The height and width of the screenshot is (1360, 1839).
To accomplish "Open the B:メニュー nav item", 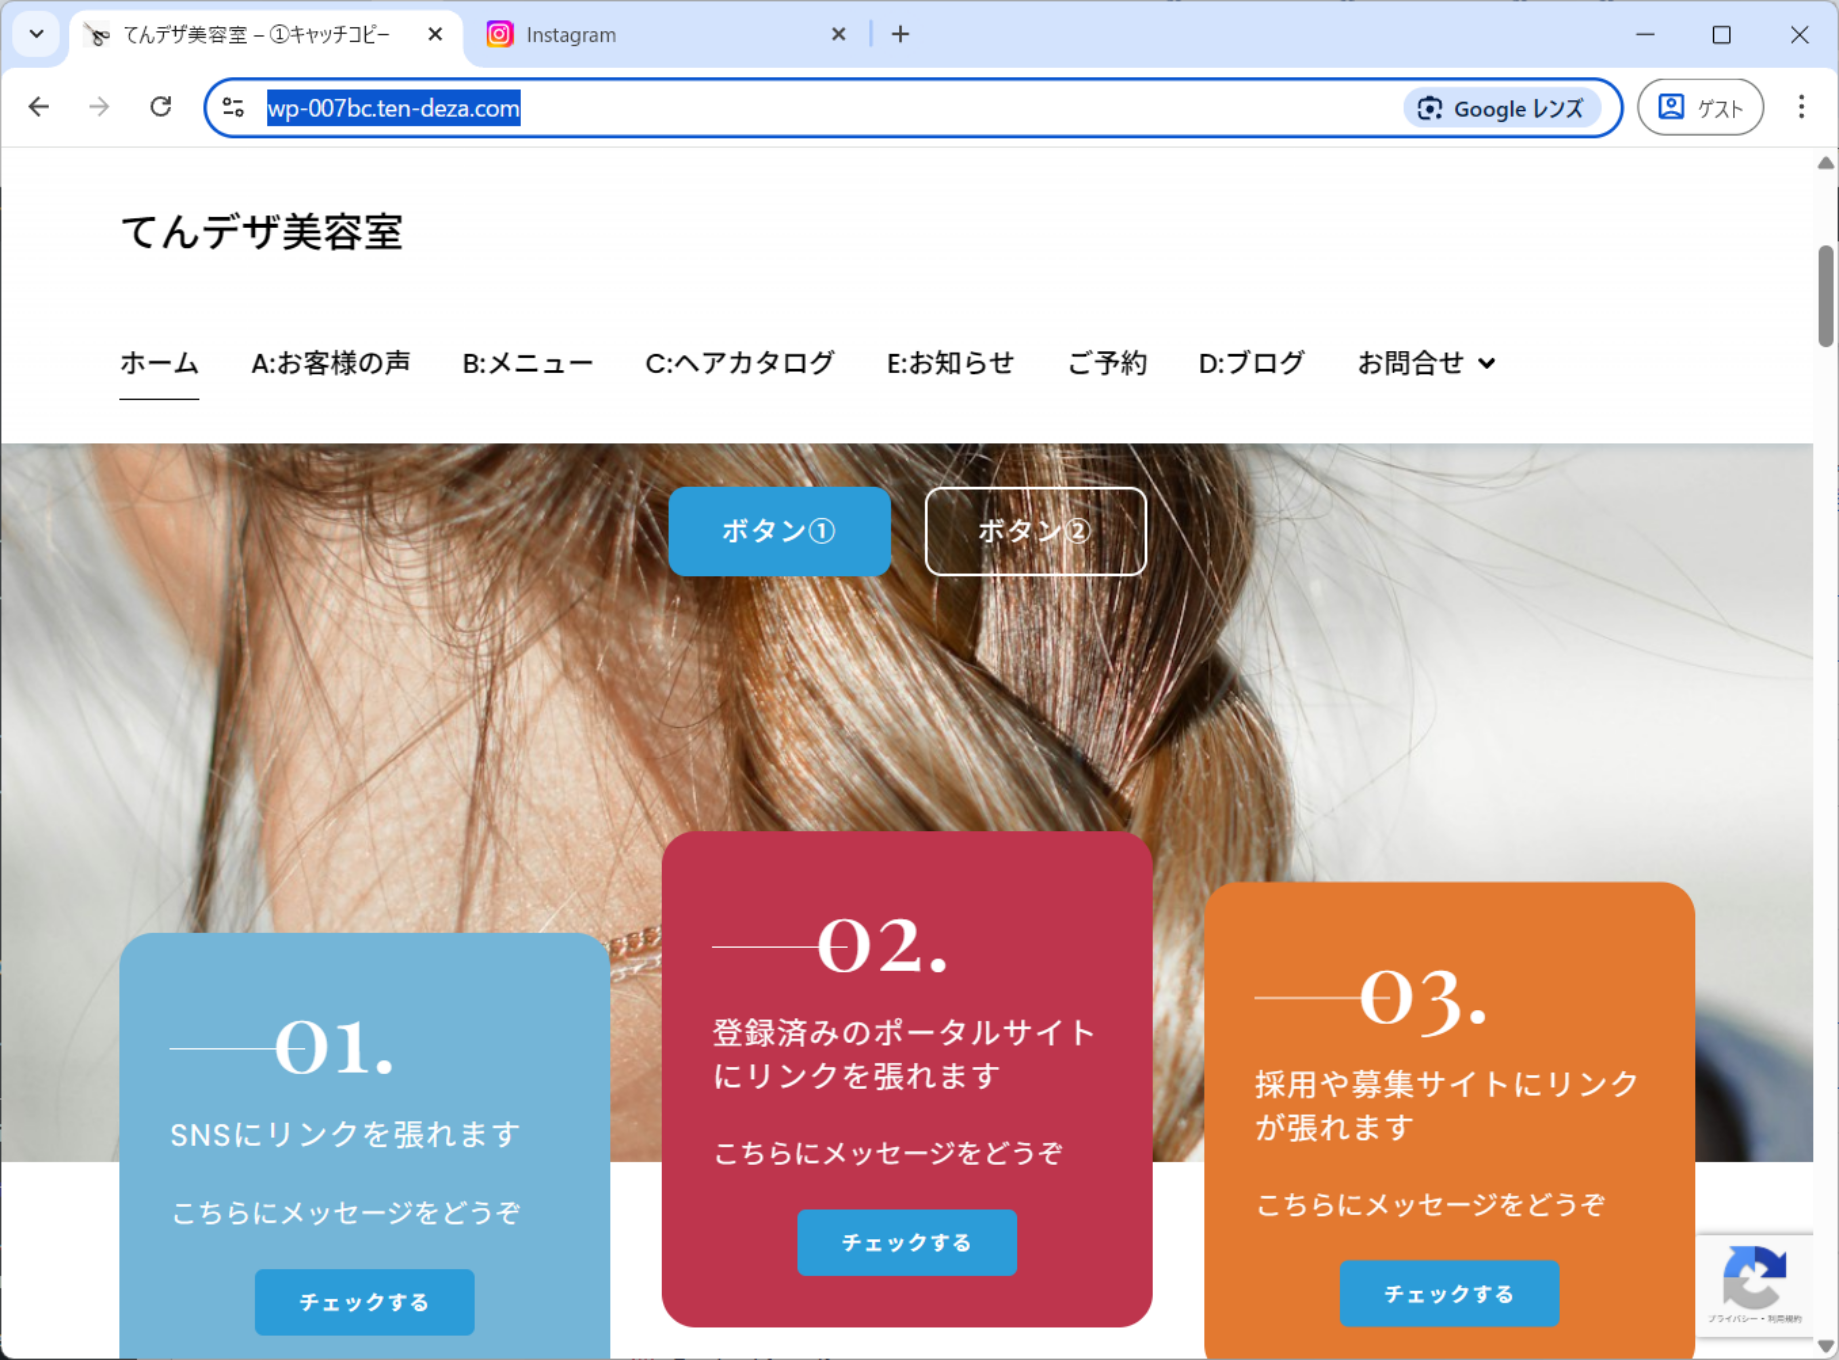I will [527, 363].
